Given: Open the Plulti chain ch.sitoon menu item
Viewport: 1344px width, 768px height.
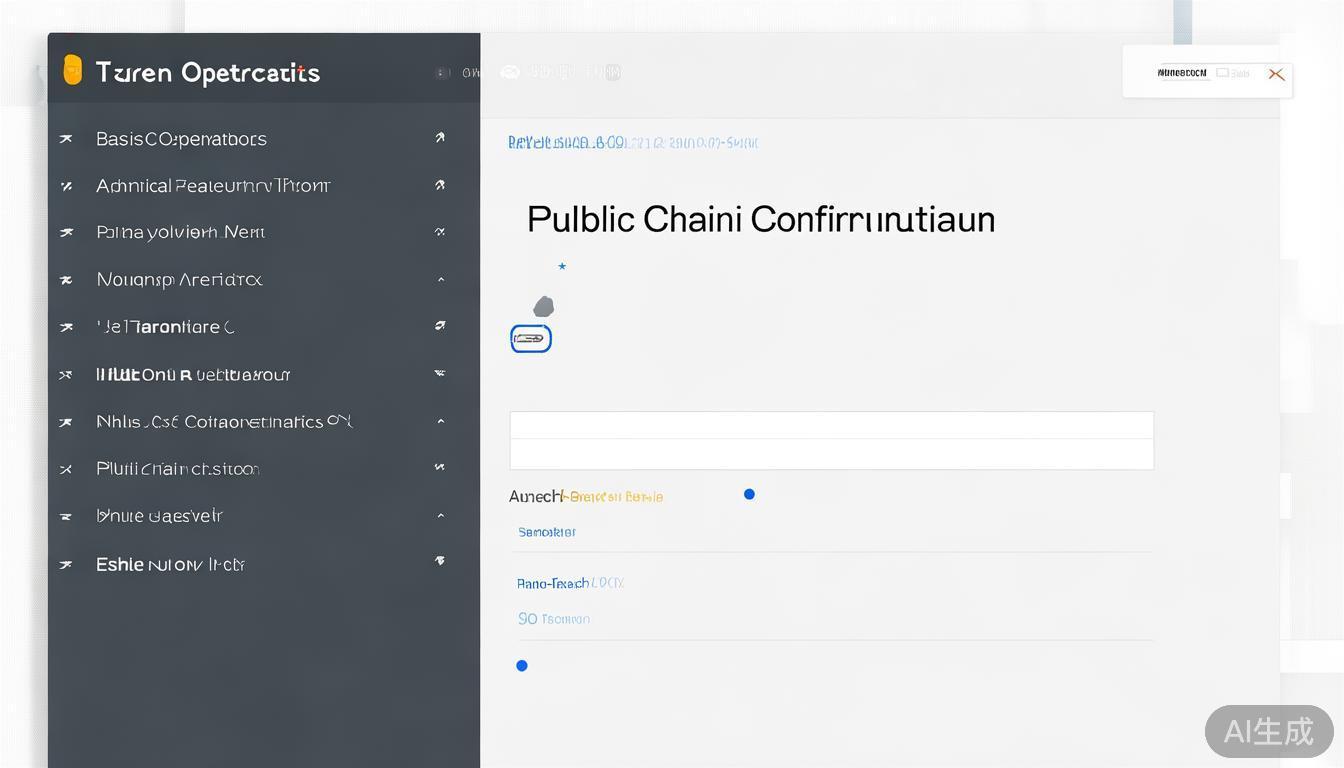Looking at the screenshot, I should point(177,468).
